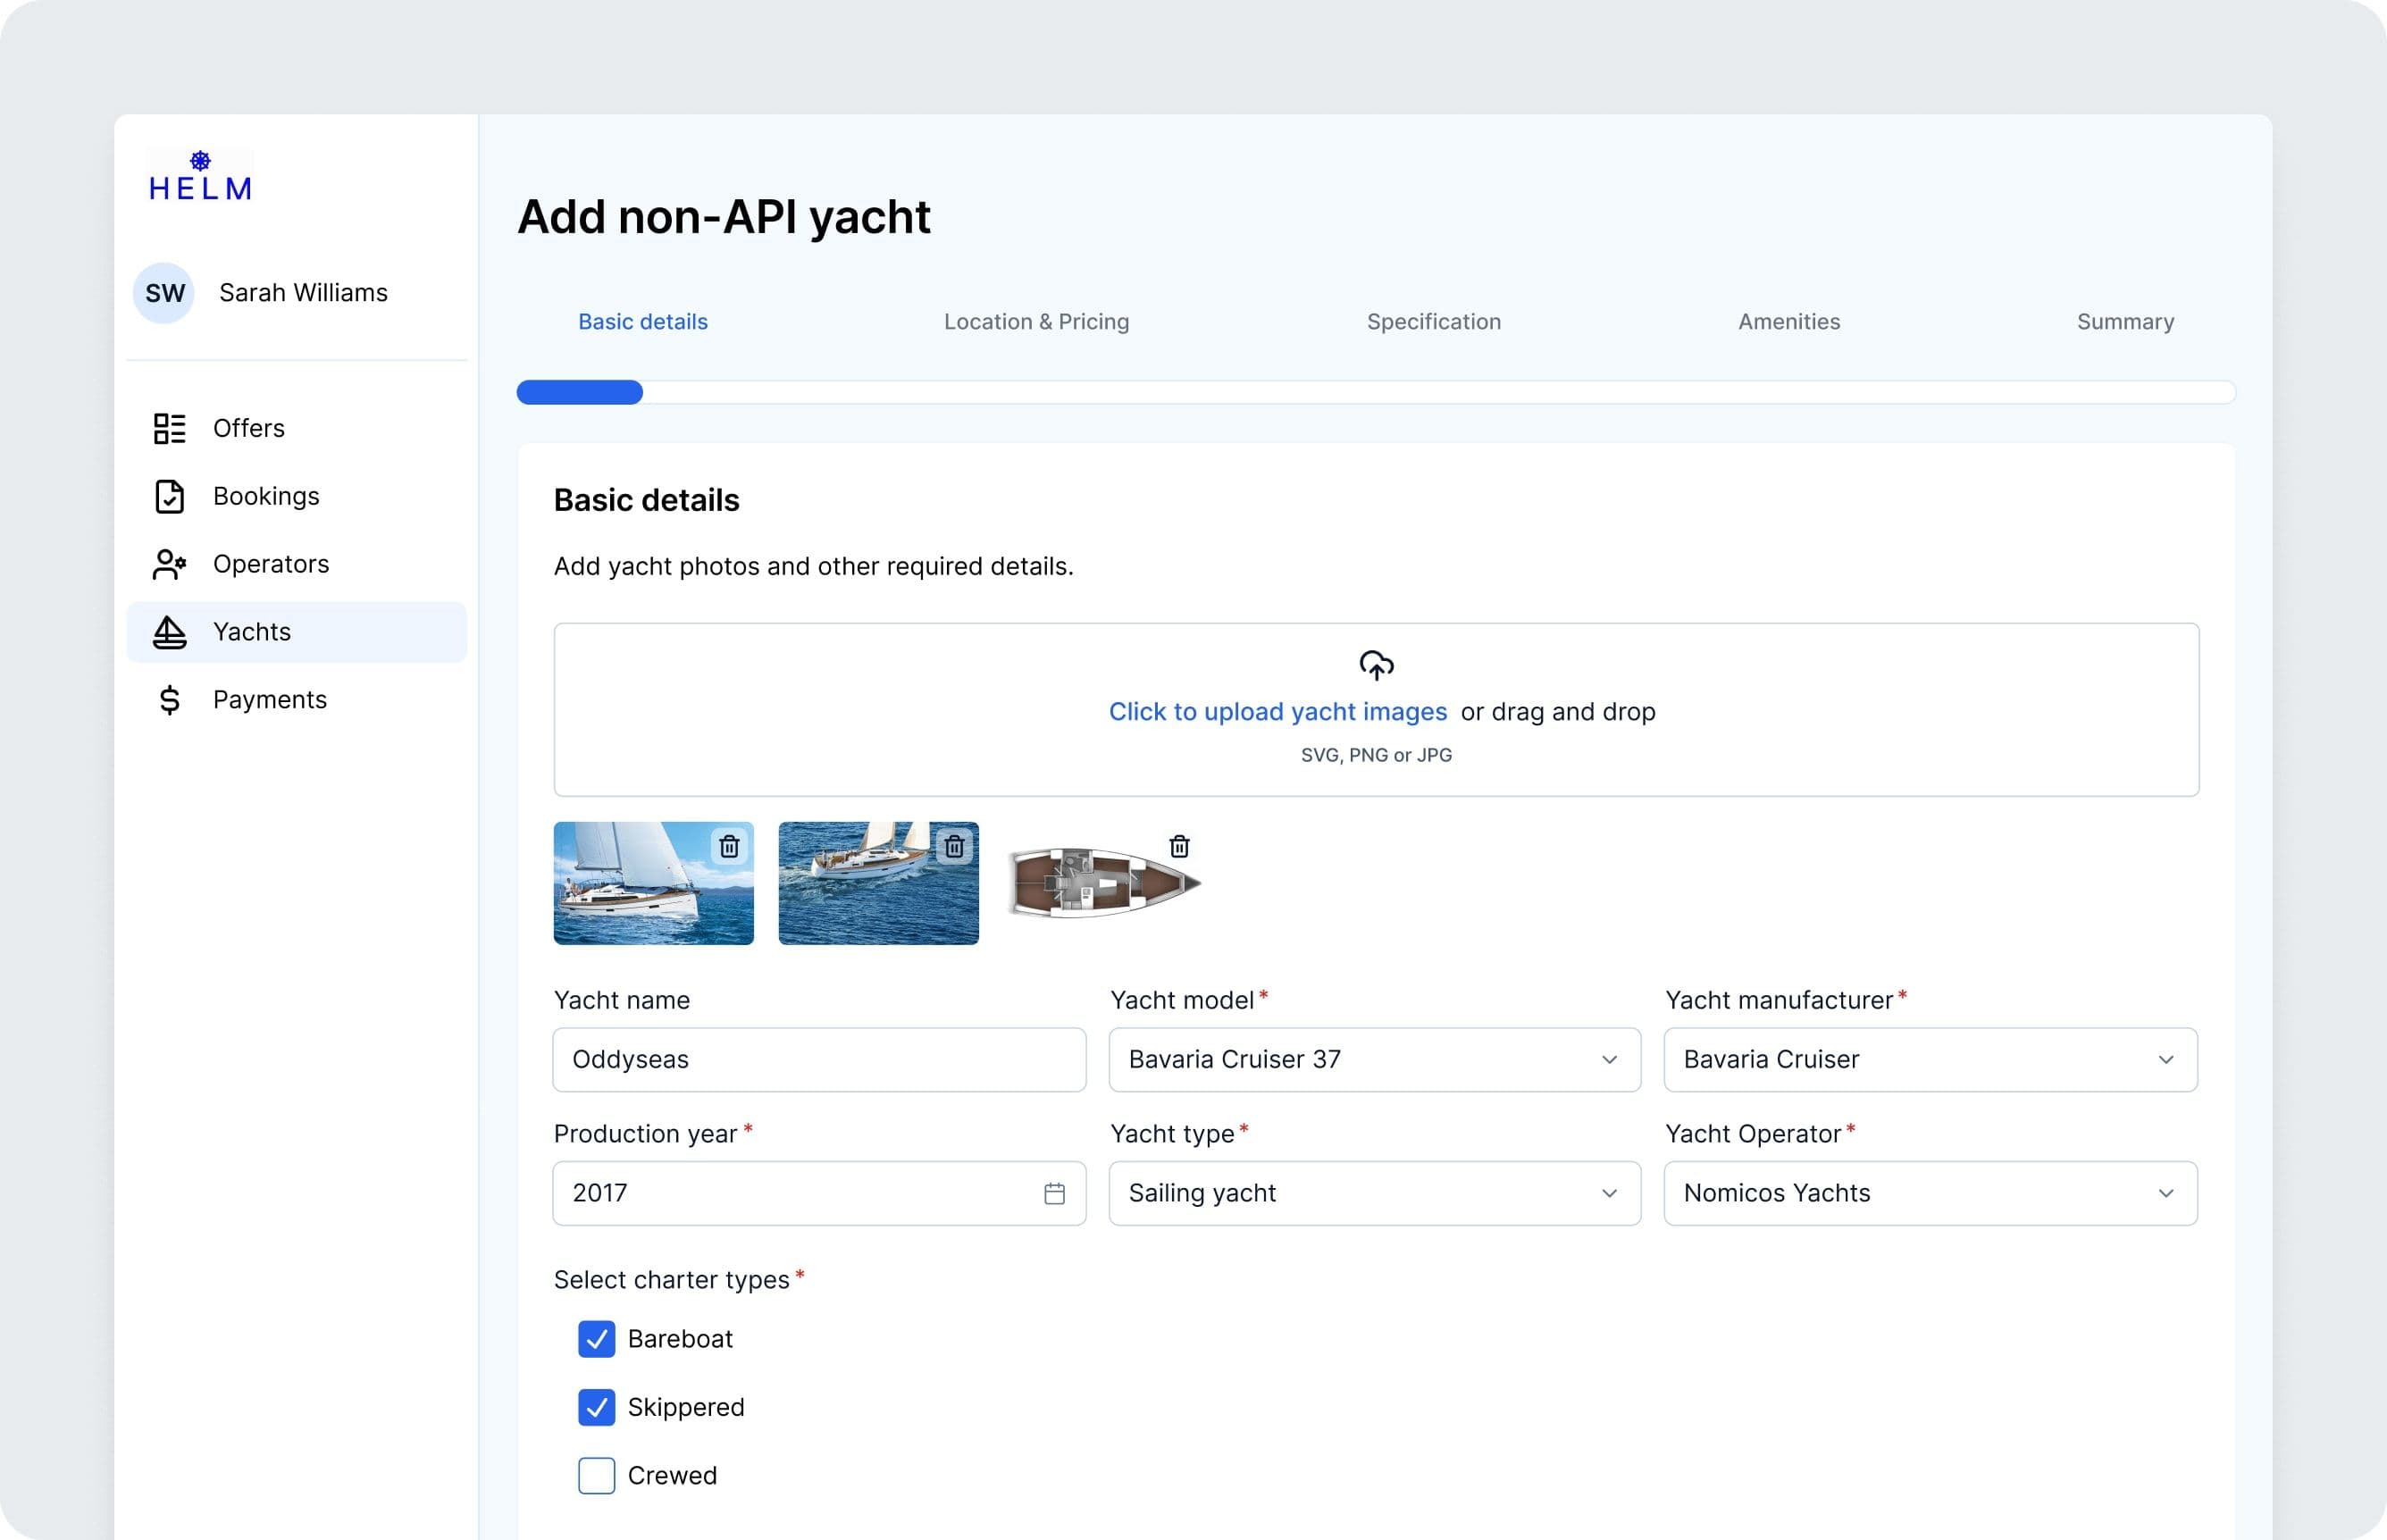Uncheck the Bareboat charter type
This screenshot has height=1540, width=2387.
[x=596, y=1339]
